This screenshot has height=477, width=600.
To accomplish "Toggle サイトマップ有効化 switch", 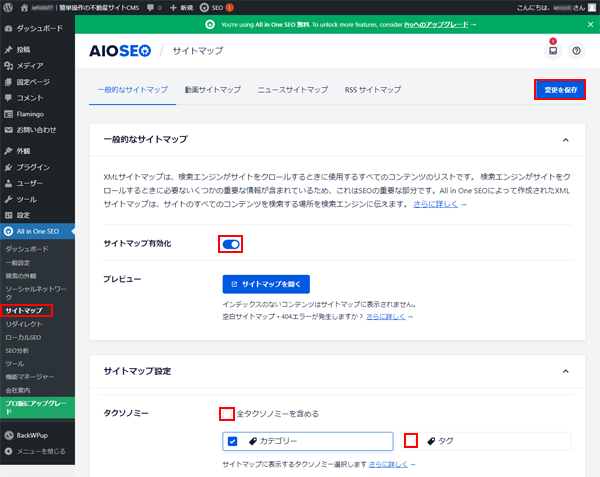I will coord(231,244).
